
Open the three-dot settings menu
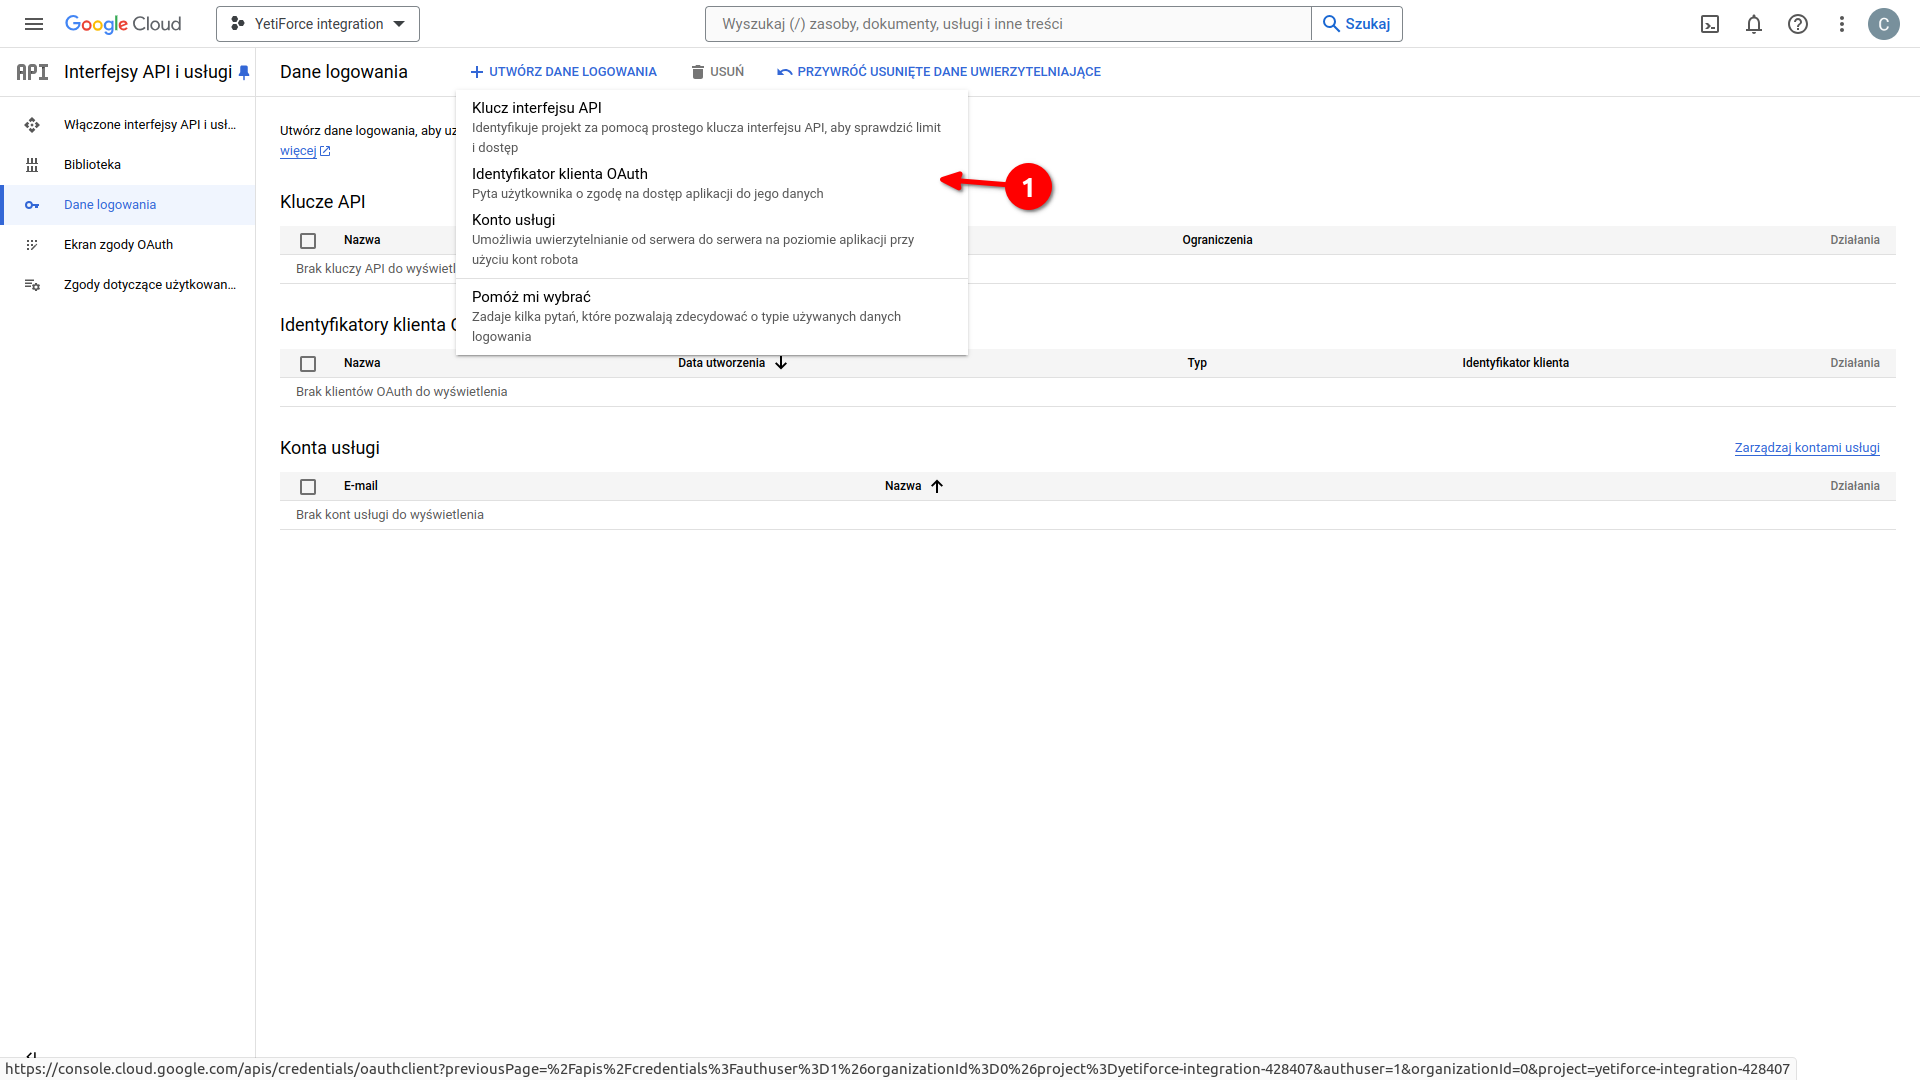click(1842, 24)
